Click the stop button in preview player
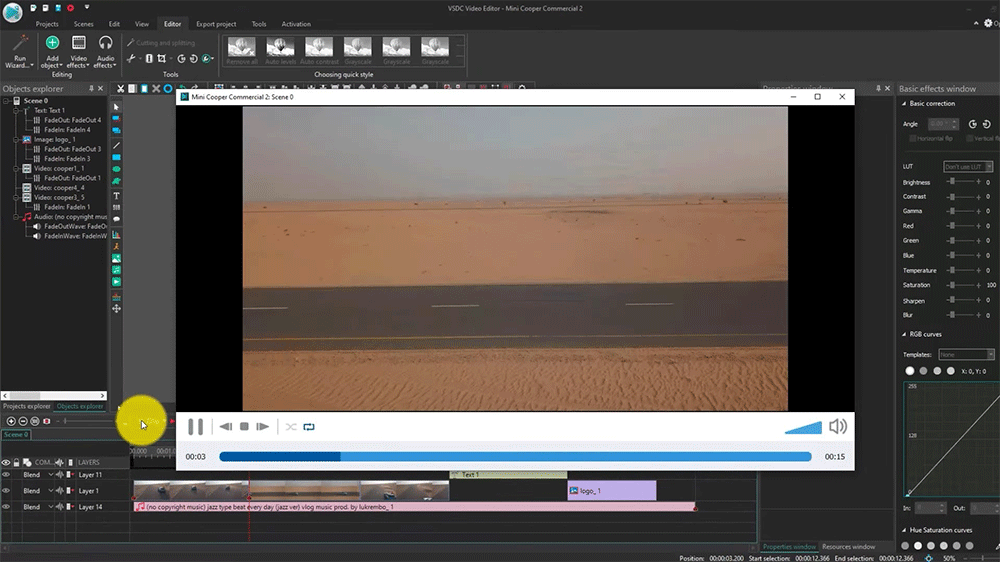 [x=244, y=427]
